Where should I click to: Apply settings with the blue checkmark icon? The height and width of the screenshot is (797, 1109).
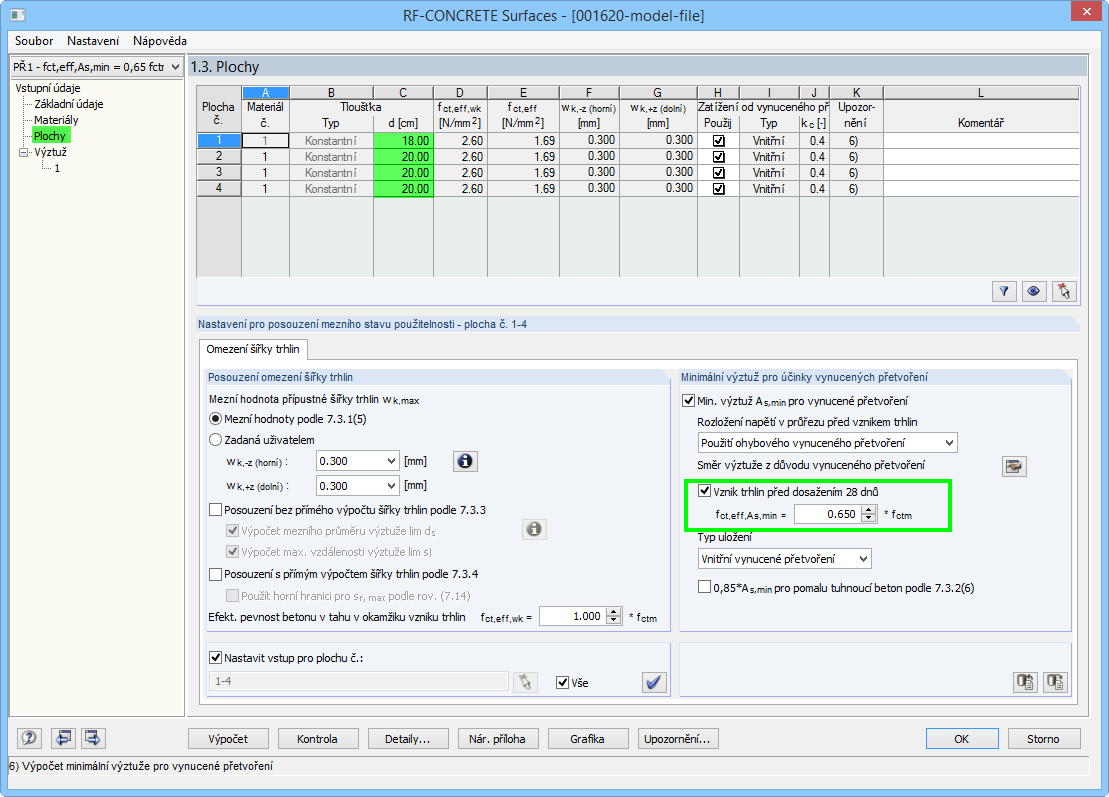coord(654,682)
